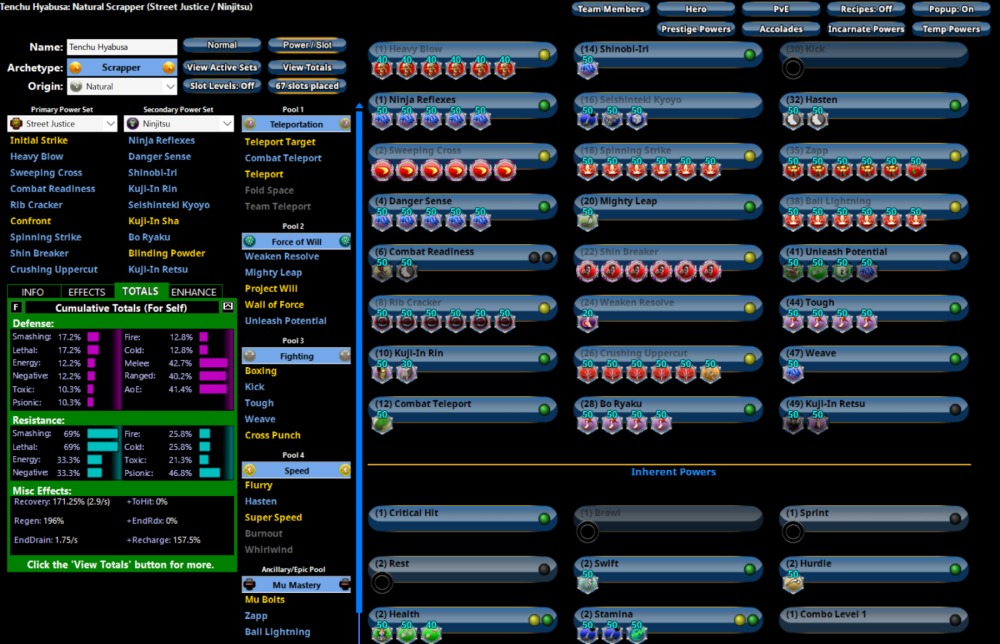Toggle the Recipes: Off button
1000x644 pixels.
click(868, 8)
